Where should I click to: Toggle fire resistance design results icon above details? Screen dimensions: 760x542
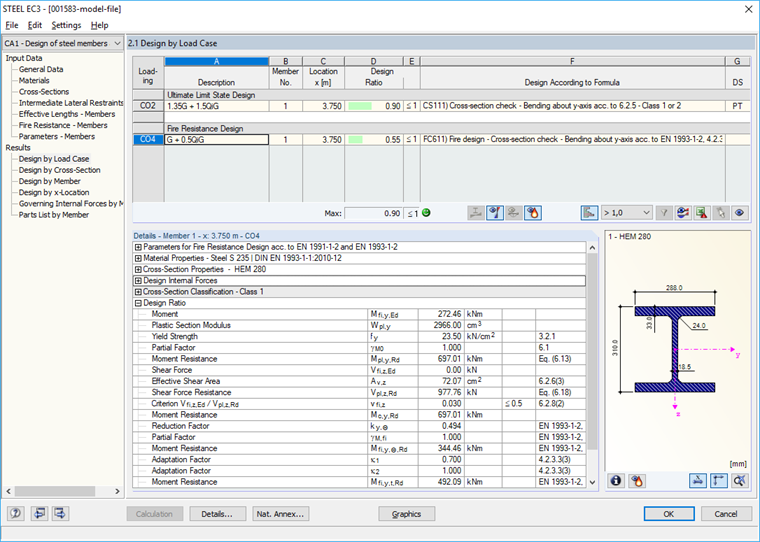pos(533,213)
